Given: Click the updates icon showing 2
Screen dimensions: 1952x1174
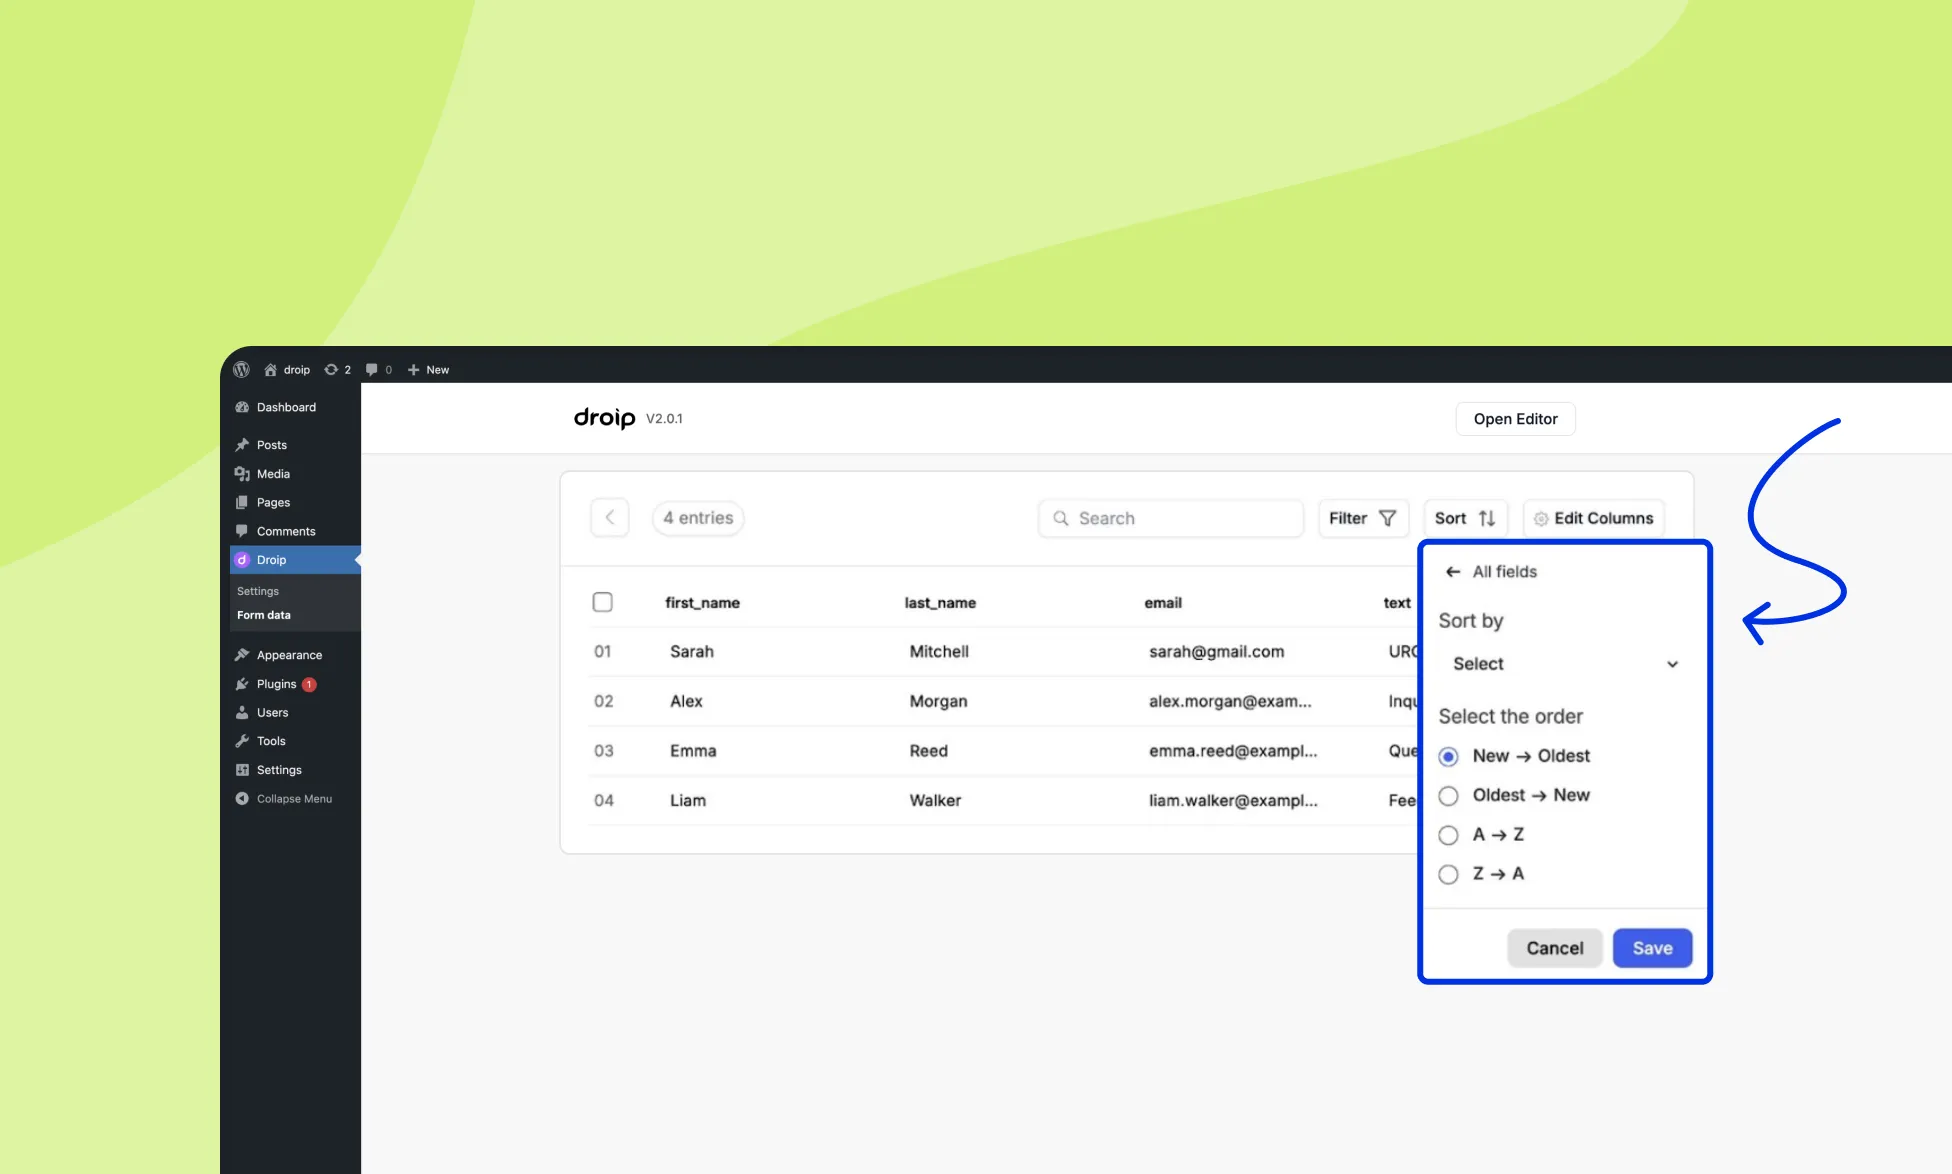Looking at the screenshot, I should 331,369.
